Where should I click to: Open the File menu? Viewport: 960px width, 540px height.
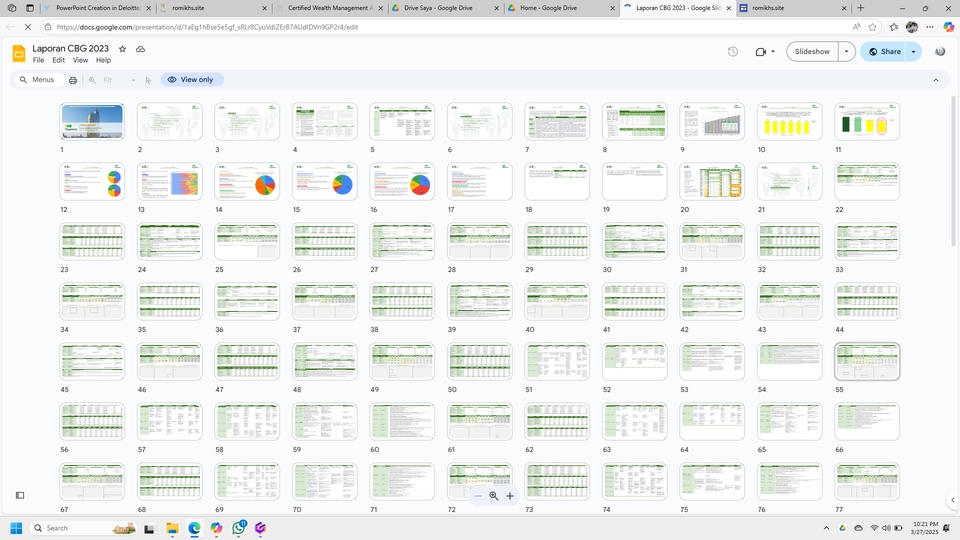click(x=38, y=60)
